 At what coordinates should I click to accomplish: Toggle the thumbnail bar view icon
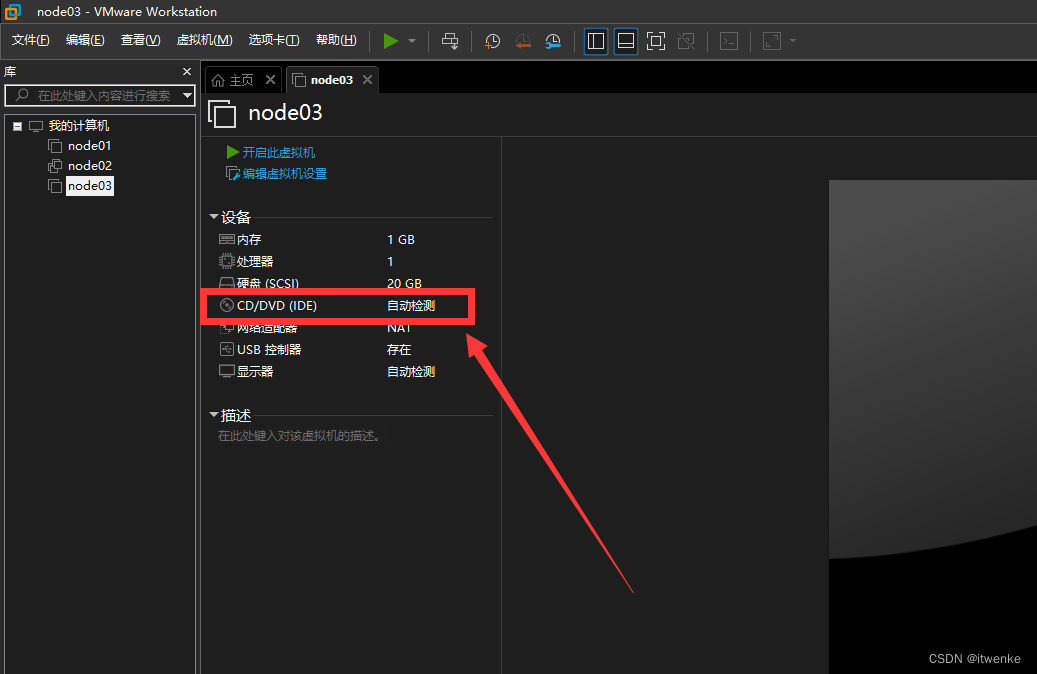[x=626, y=41]
